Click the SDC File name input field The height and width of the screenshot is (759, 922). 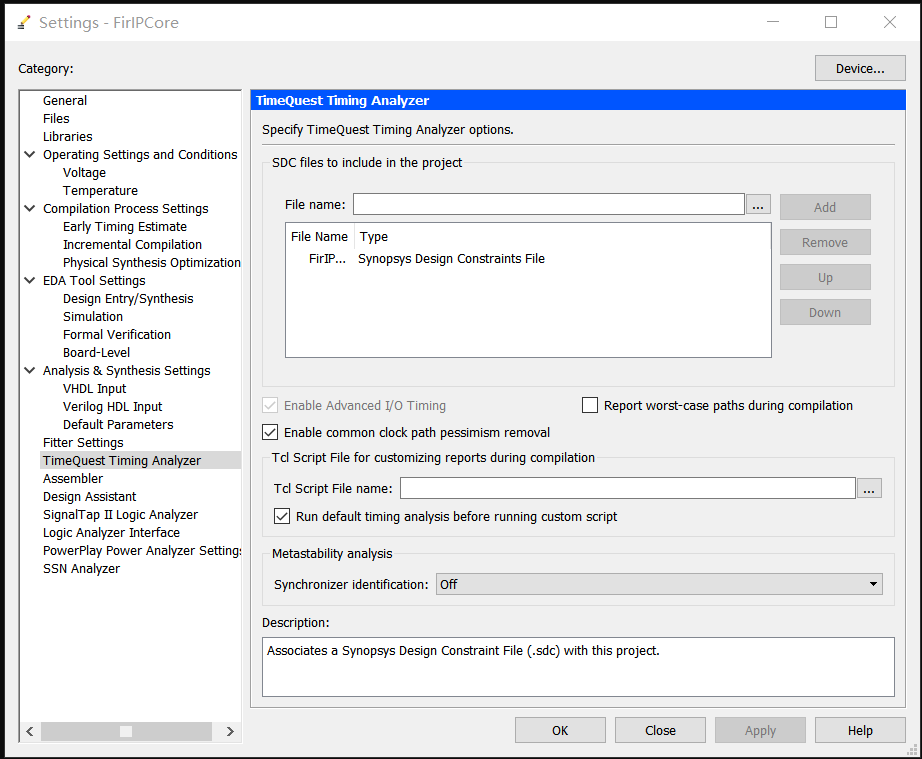(549, 205)
